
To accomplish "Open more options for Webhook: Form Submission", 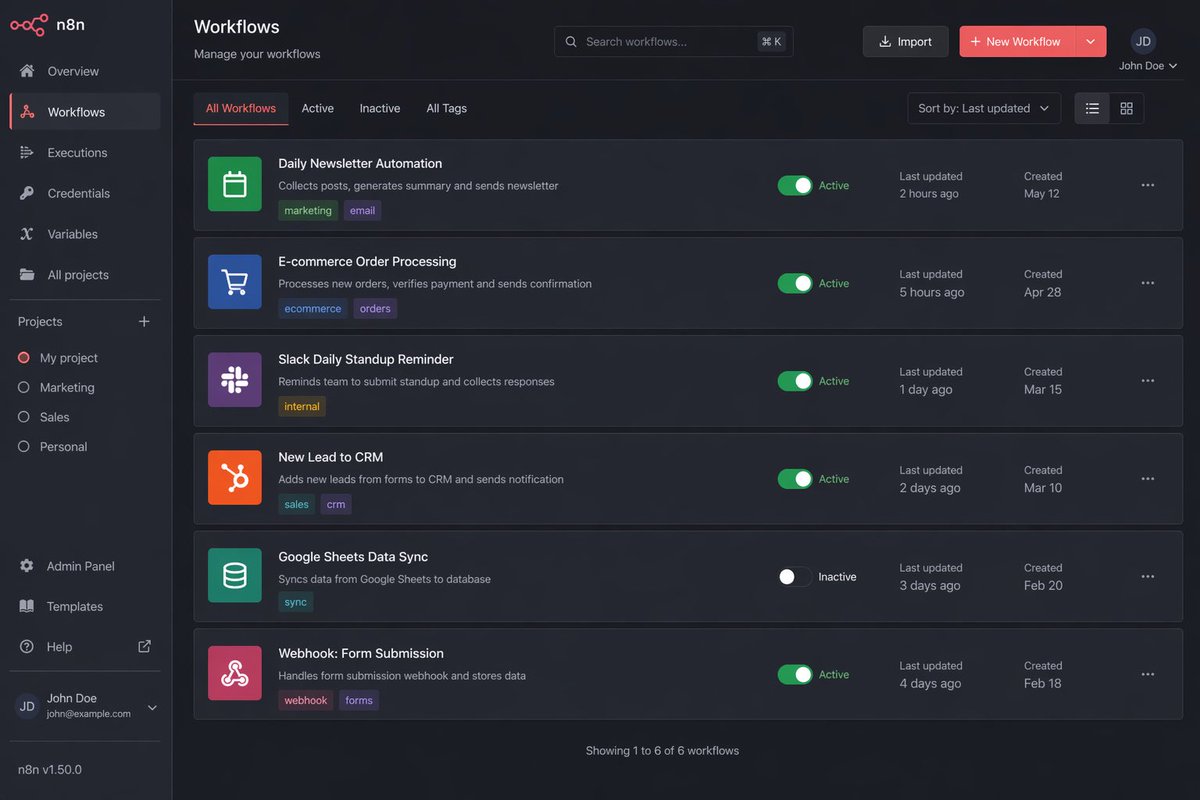I will (x=1148, y=675).
